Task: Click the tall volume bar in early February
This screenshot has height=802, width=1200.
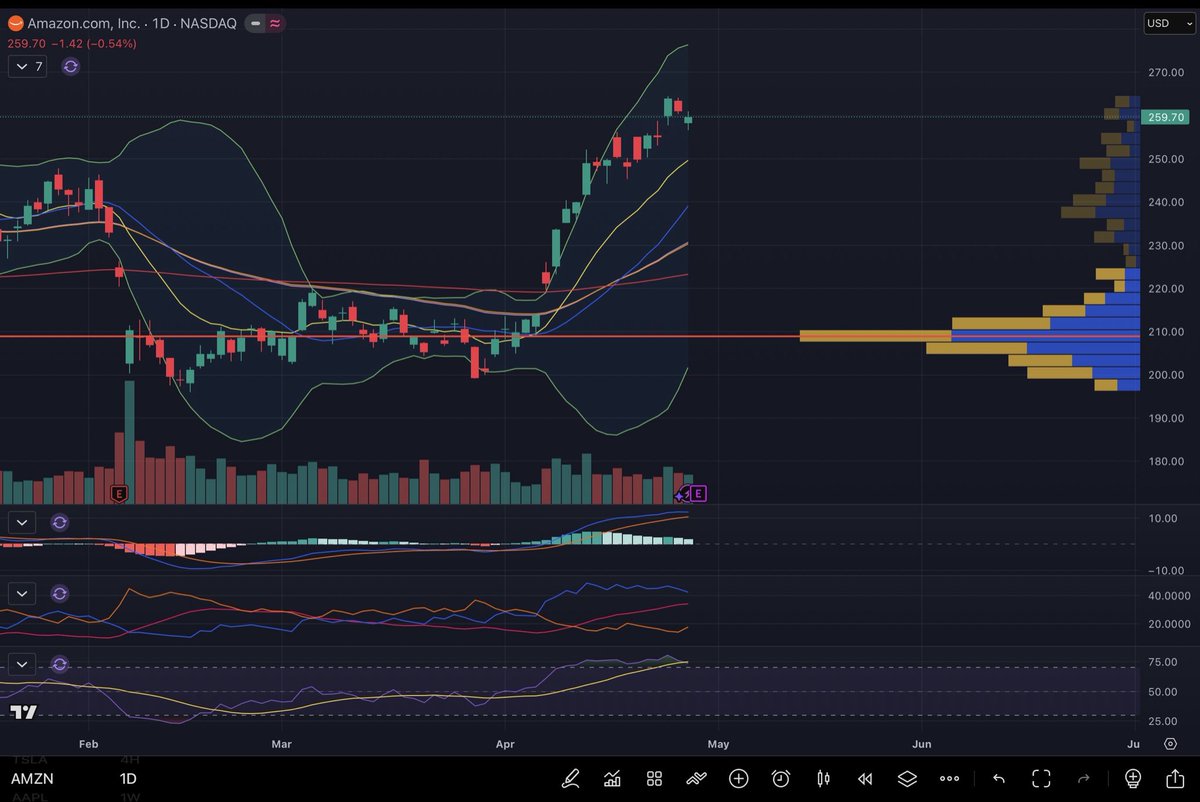Action: pos(129,441)
